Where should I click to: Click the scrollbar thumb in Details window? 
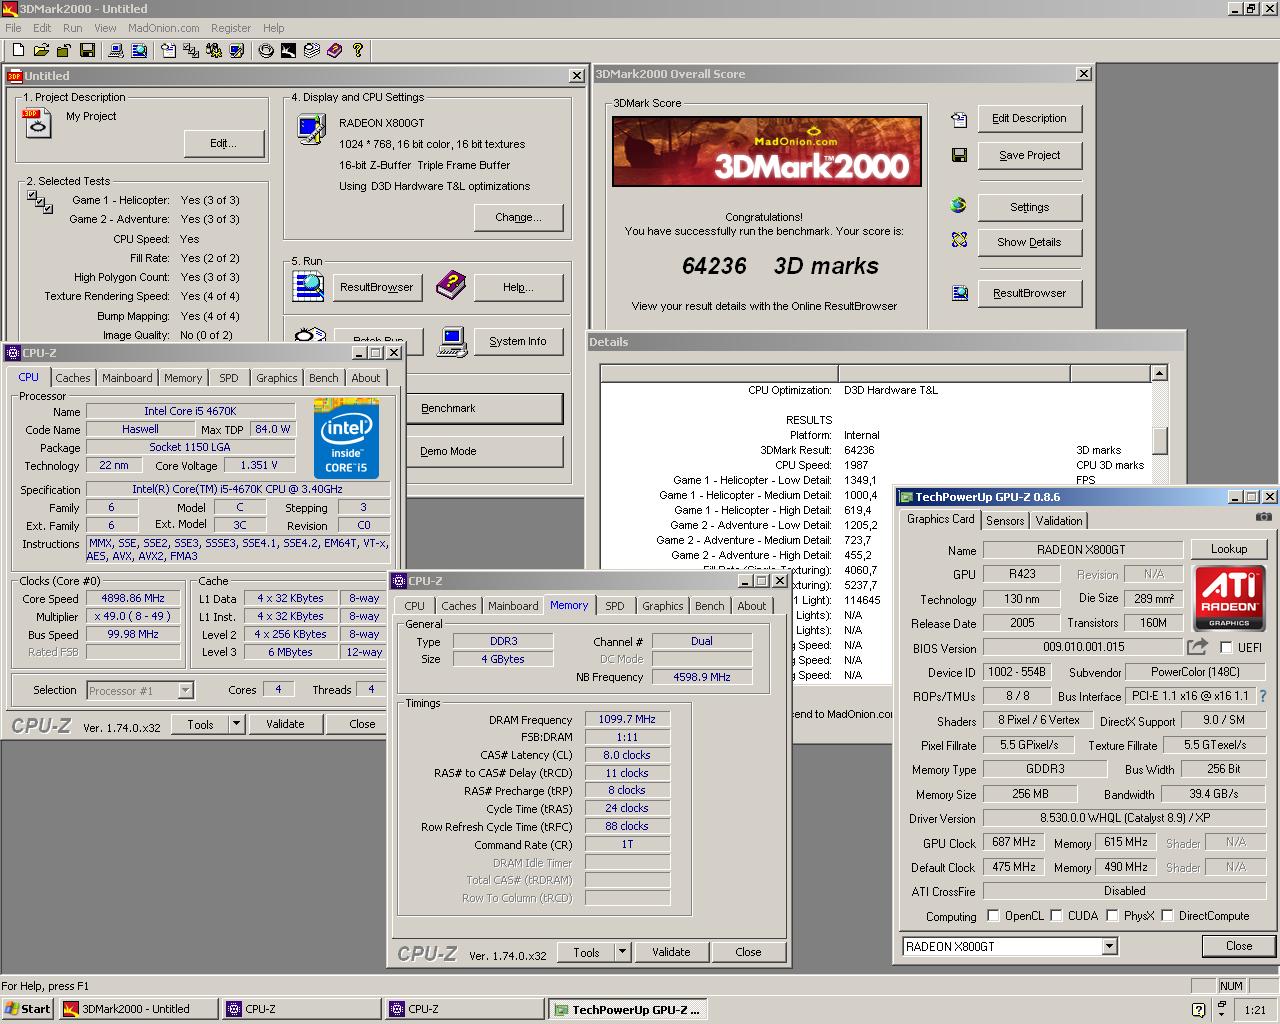point(1159,440)
